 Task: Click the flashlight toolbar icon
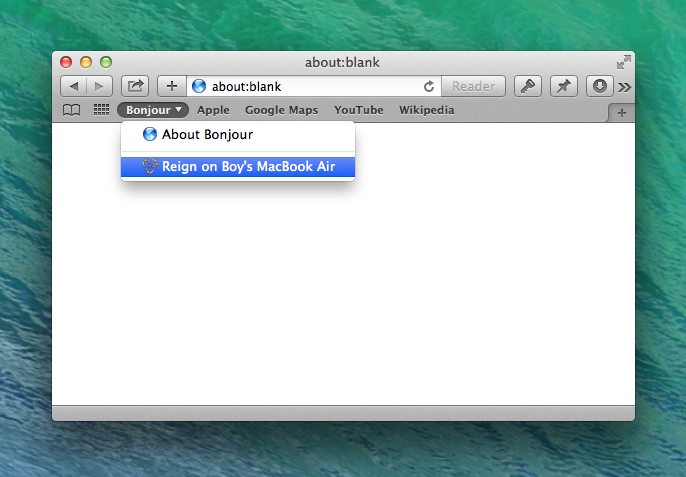(x=528, y=86)
